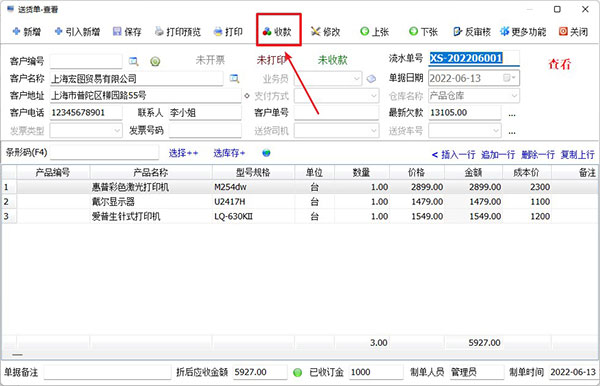Go to next document 下张
Viewport: 600px width, 386px height.
(423, 32)
